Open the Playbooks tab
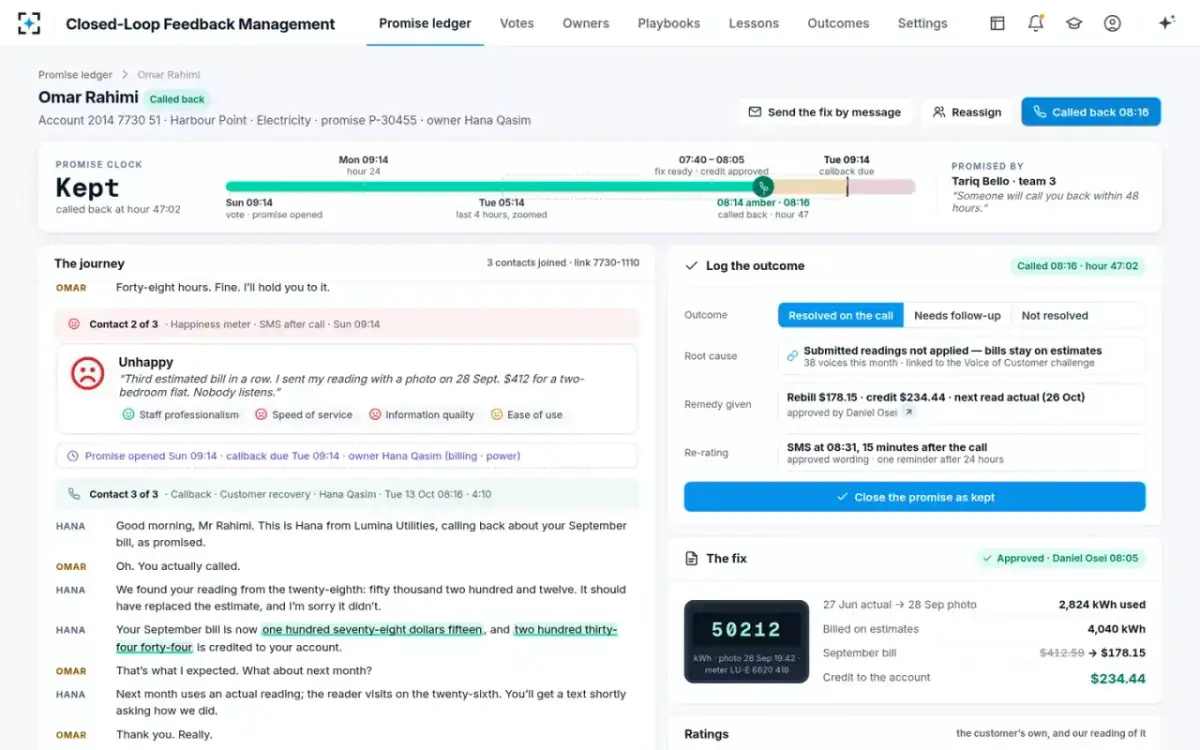1200x750 pixels. coord(669,23)
